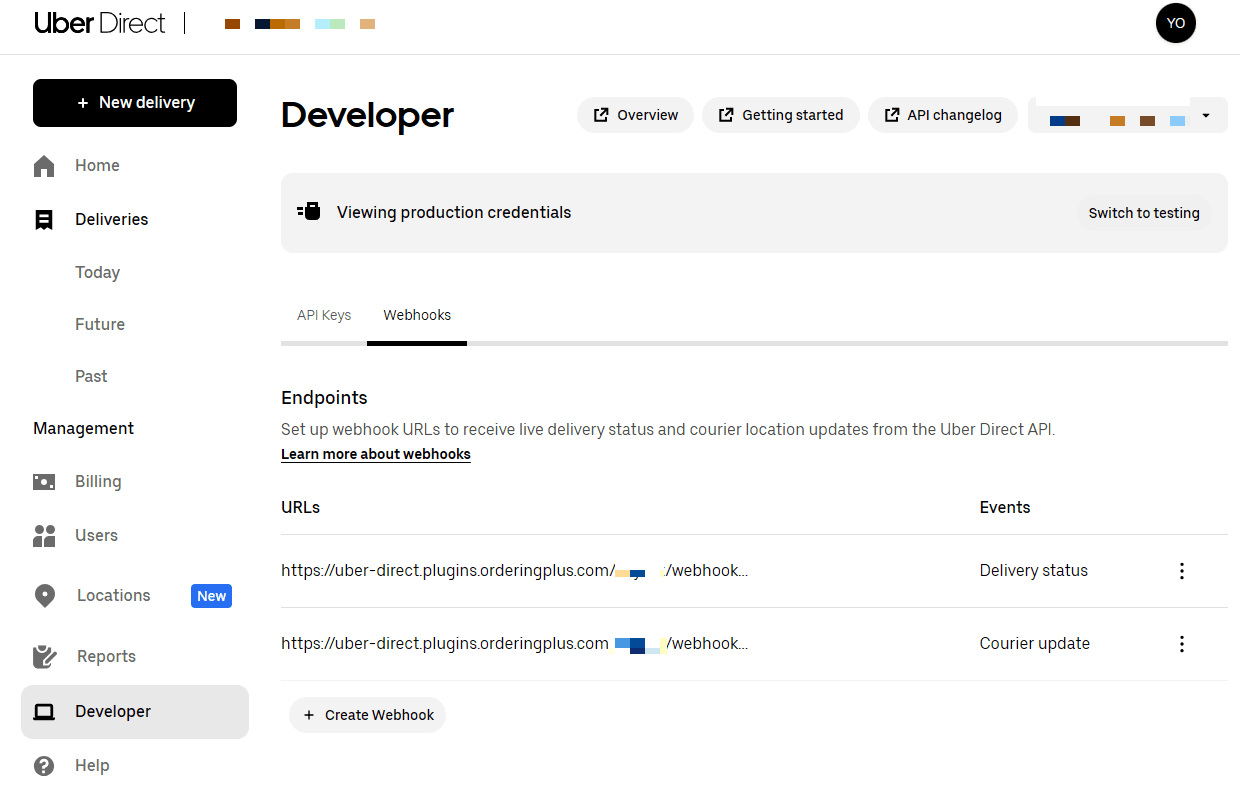This screenshot has width=1240, height=799.
Task: Click the Help question mark icon
Action: point(44,766)
